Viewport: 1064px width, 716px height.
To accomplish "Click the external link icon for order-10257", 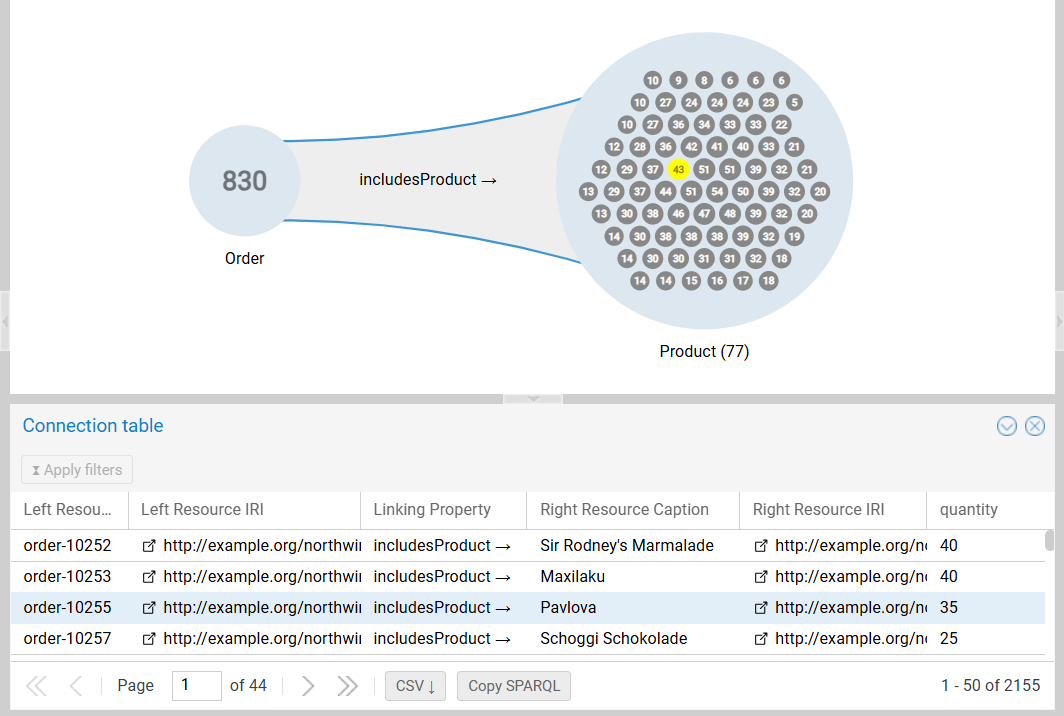I will pos(150,639).
